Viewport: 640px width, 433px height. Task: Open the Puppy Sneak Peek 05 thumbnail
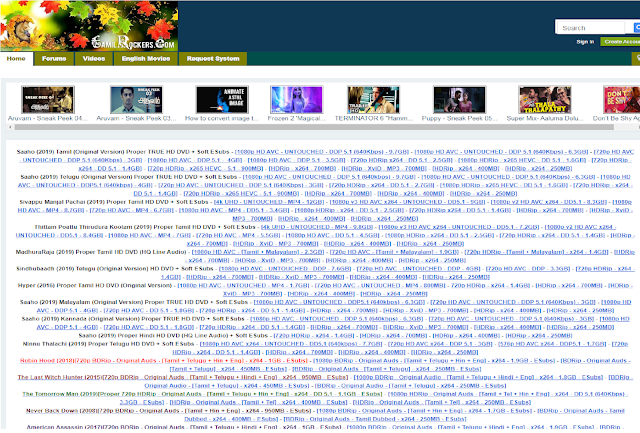[x=460, y=100]
